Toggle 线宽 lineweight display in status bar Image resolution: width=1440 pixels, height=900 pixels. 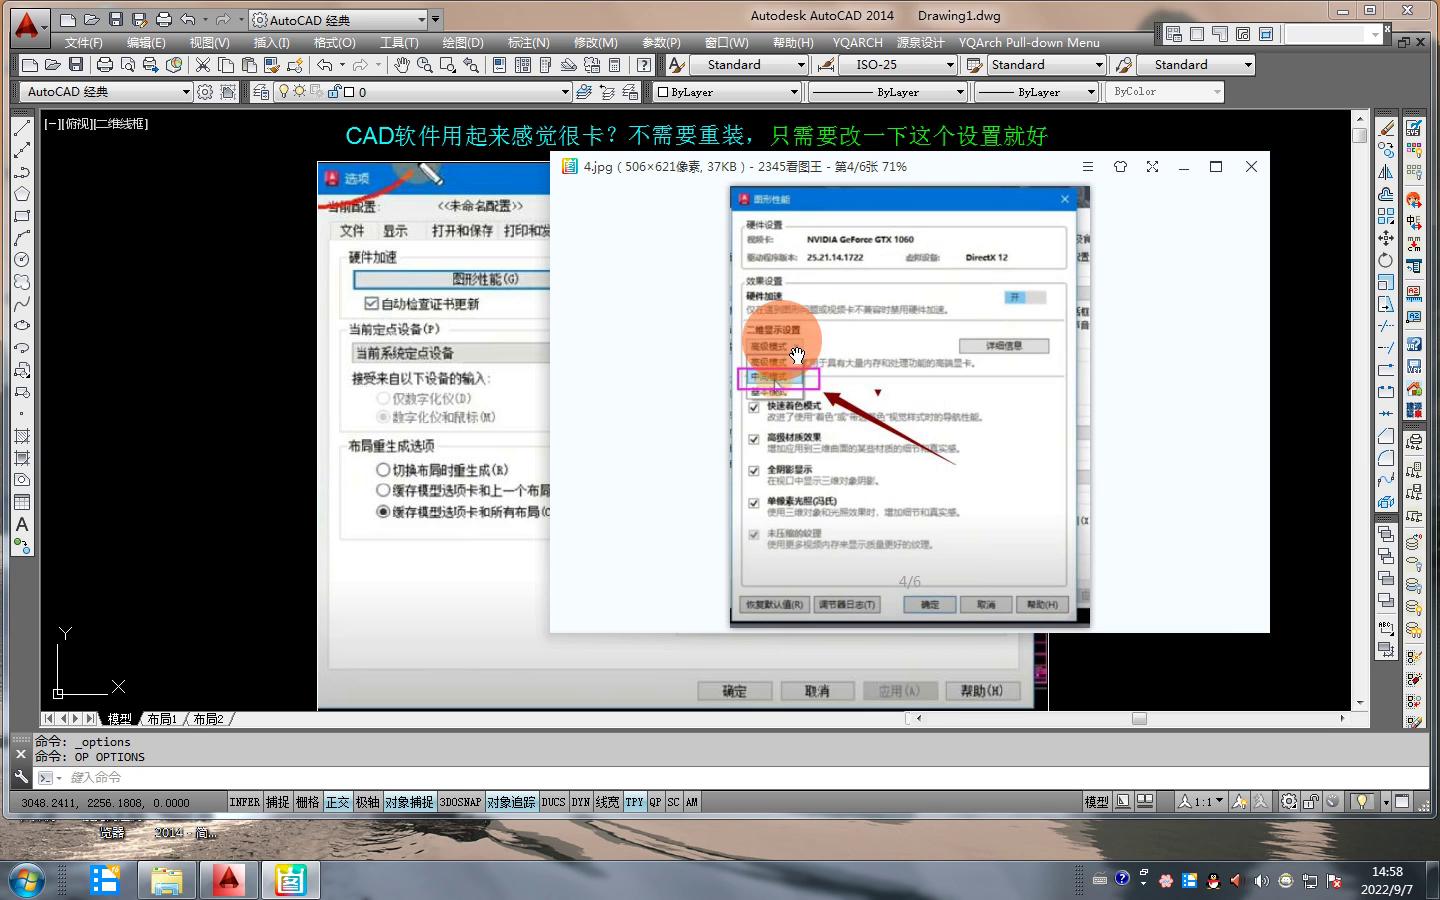[x=607, y=802]
